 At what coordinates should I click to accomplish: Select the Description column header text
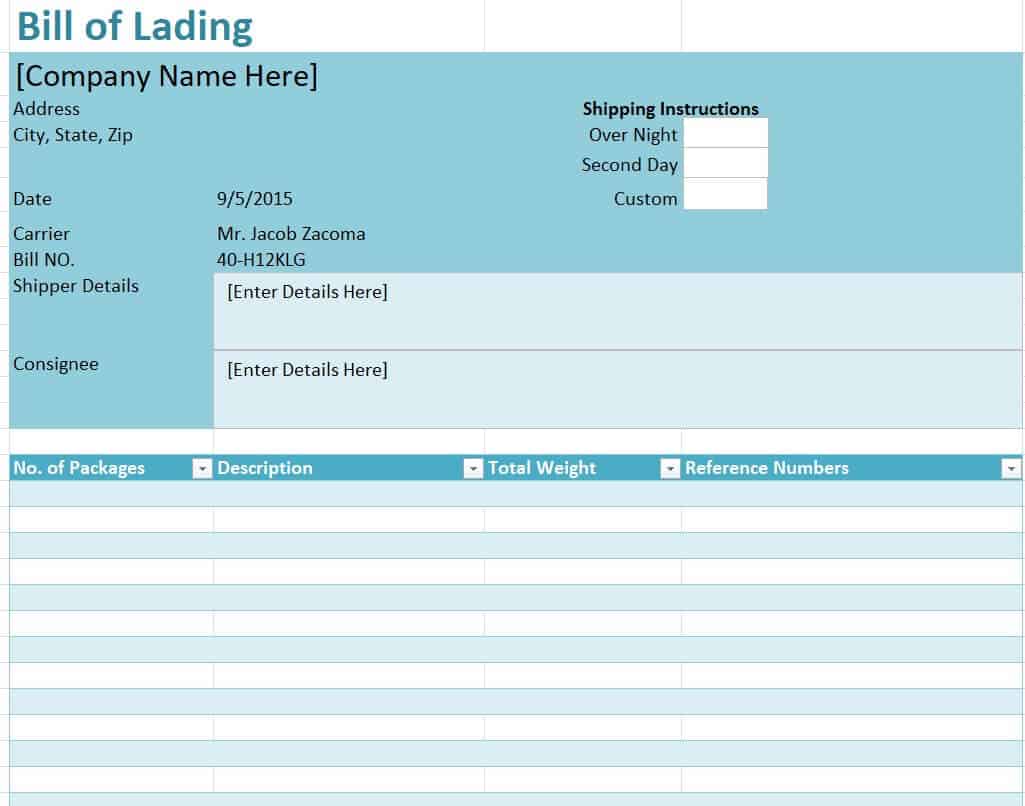pos(265,468)
